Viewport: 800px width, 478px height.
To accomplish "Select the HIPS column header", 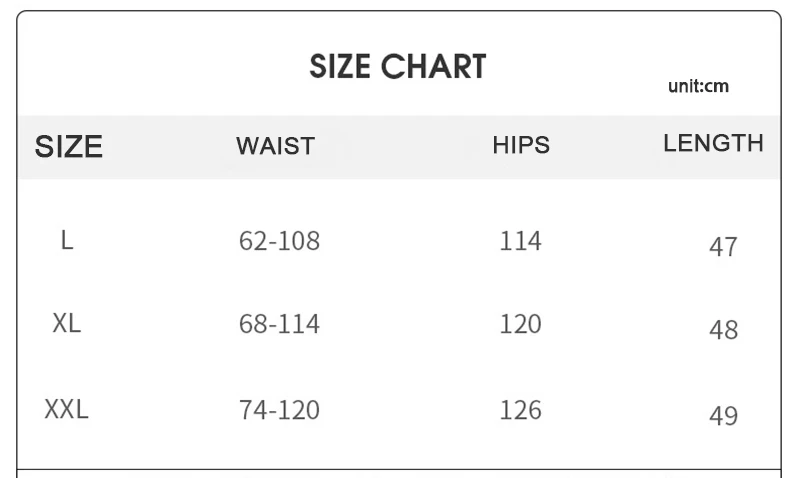I will pos(521,145).
